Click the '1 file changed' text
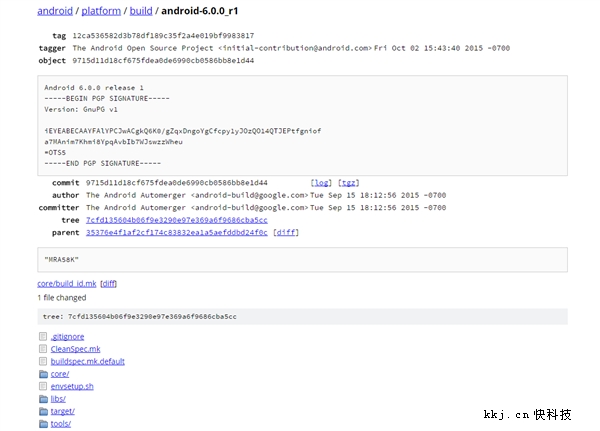The width and height of the screenshot is (600, 431). [x=62, y=297]
